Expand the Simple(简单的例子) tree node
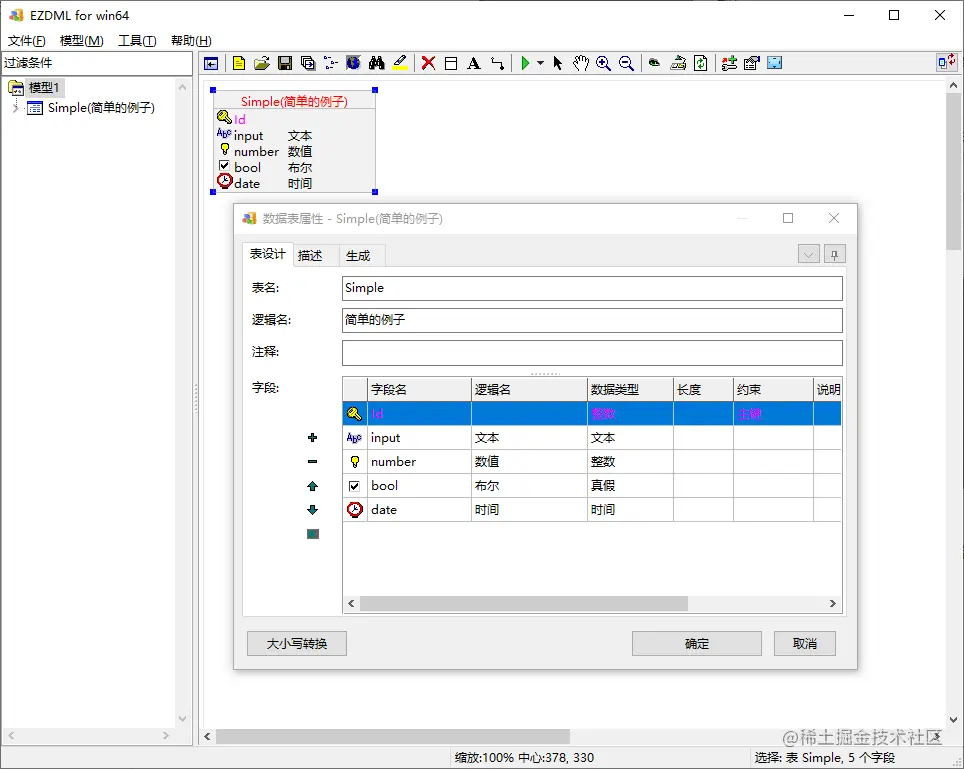 pos(15,108)
